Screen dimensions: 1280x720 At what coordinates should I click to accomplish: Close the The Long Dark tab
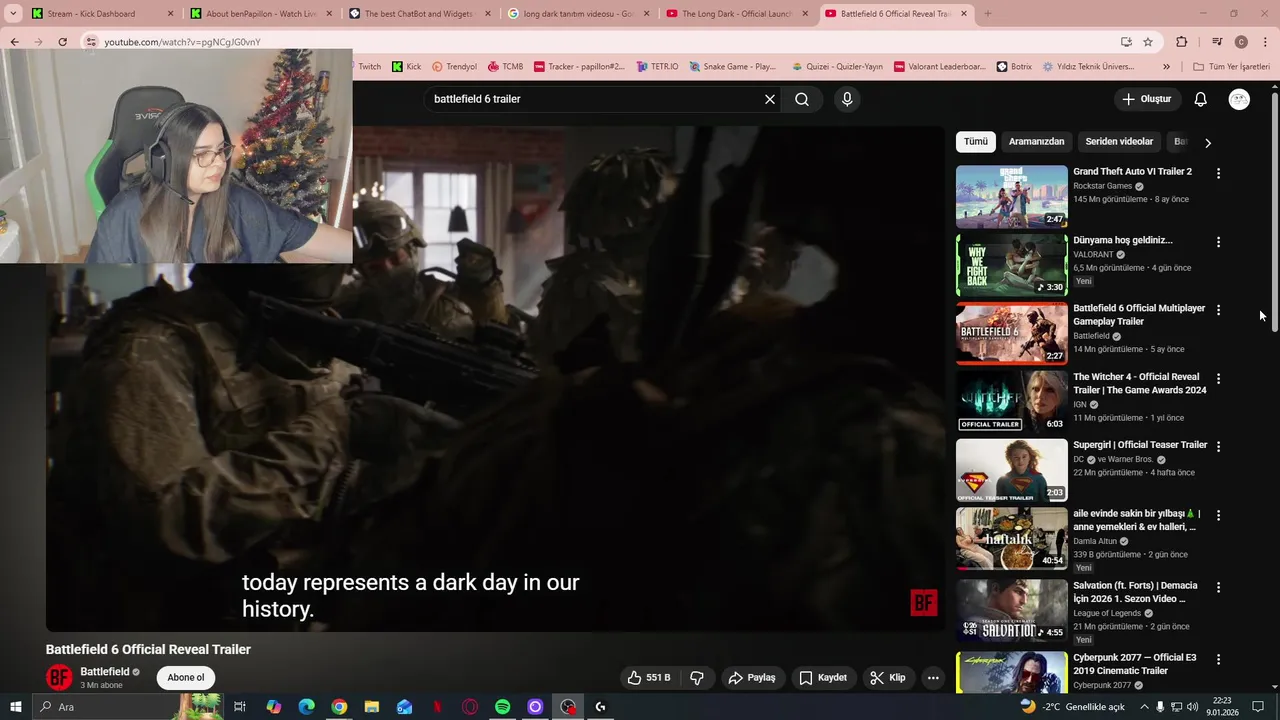coord(805,14)
